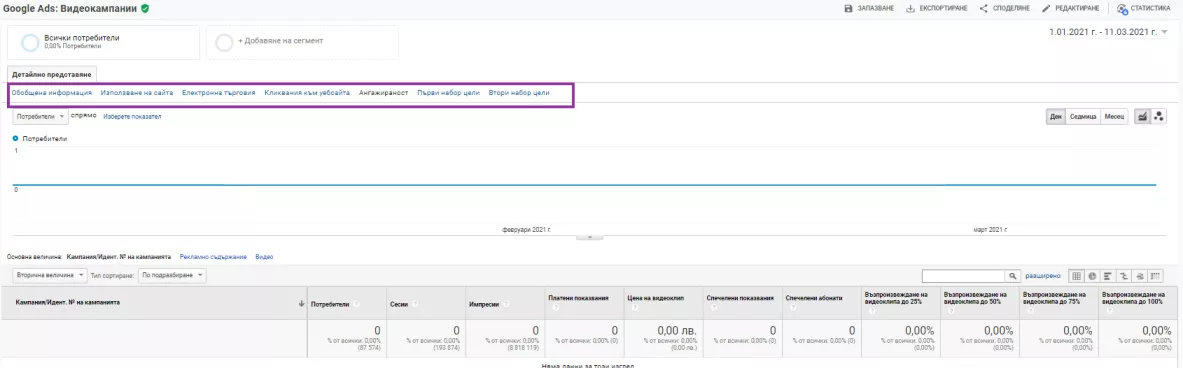This screenshot has width=1183, height=368.
Task: Click the table search magnifier icon
Action: 1013,276
